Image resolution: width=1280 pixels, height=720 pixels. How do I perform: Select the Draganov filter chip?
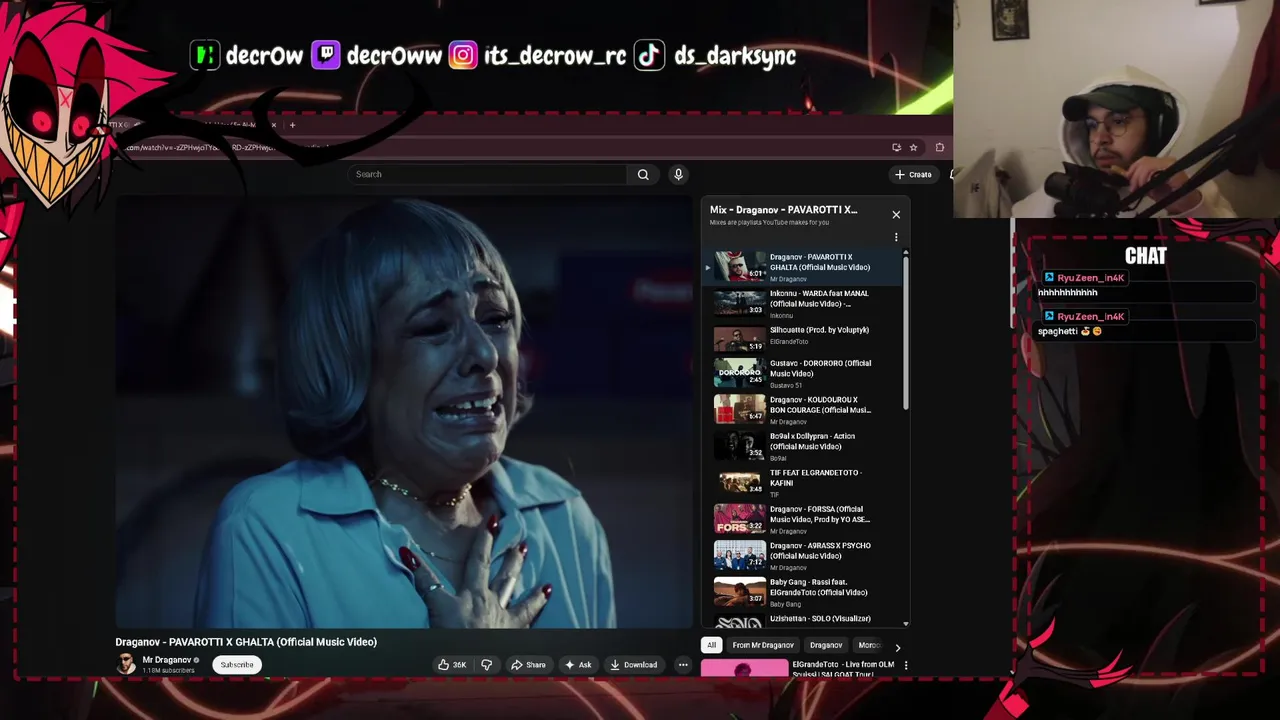pos(826,645)
